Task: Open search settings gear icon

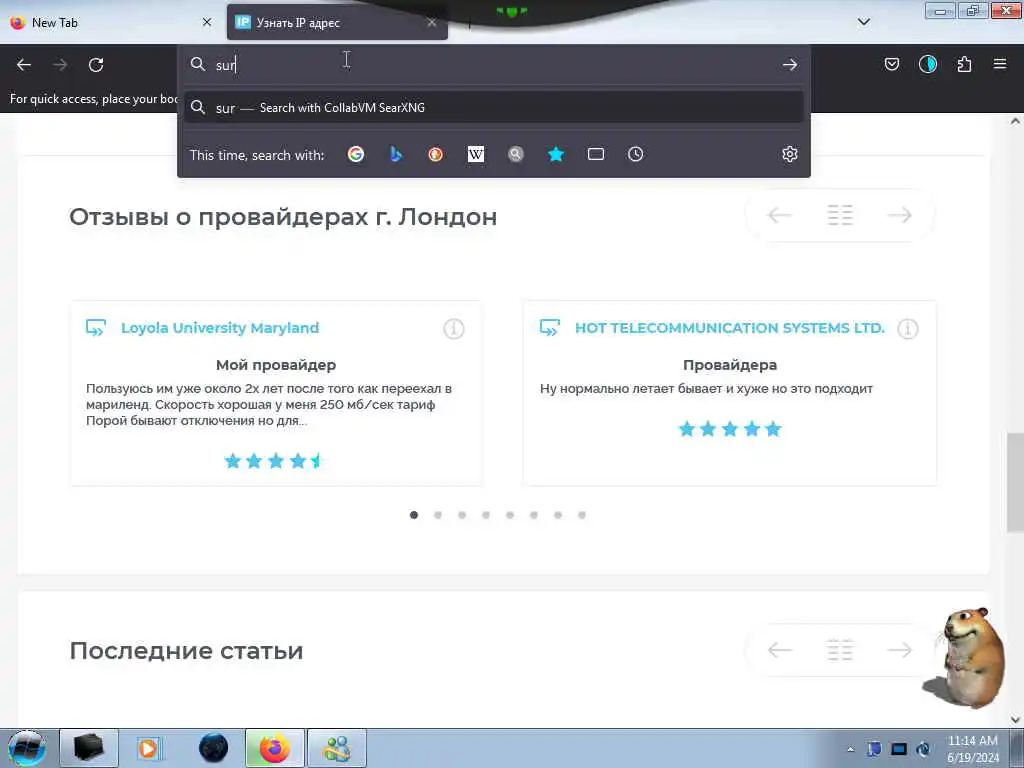Action: click(790, 154)
